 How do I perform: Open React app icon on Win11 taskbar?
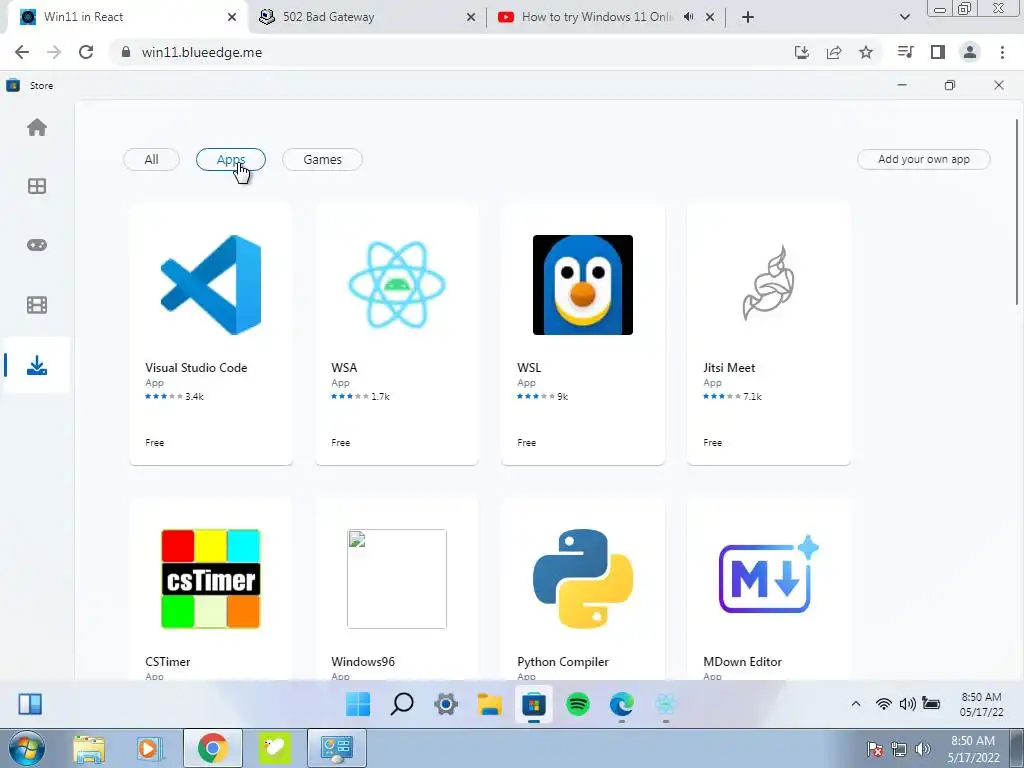click(x=665, y=704)
